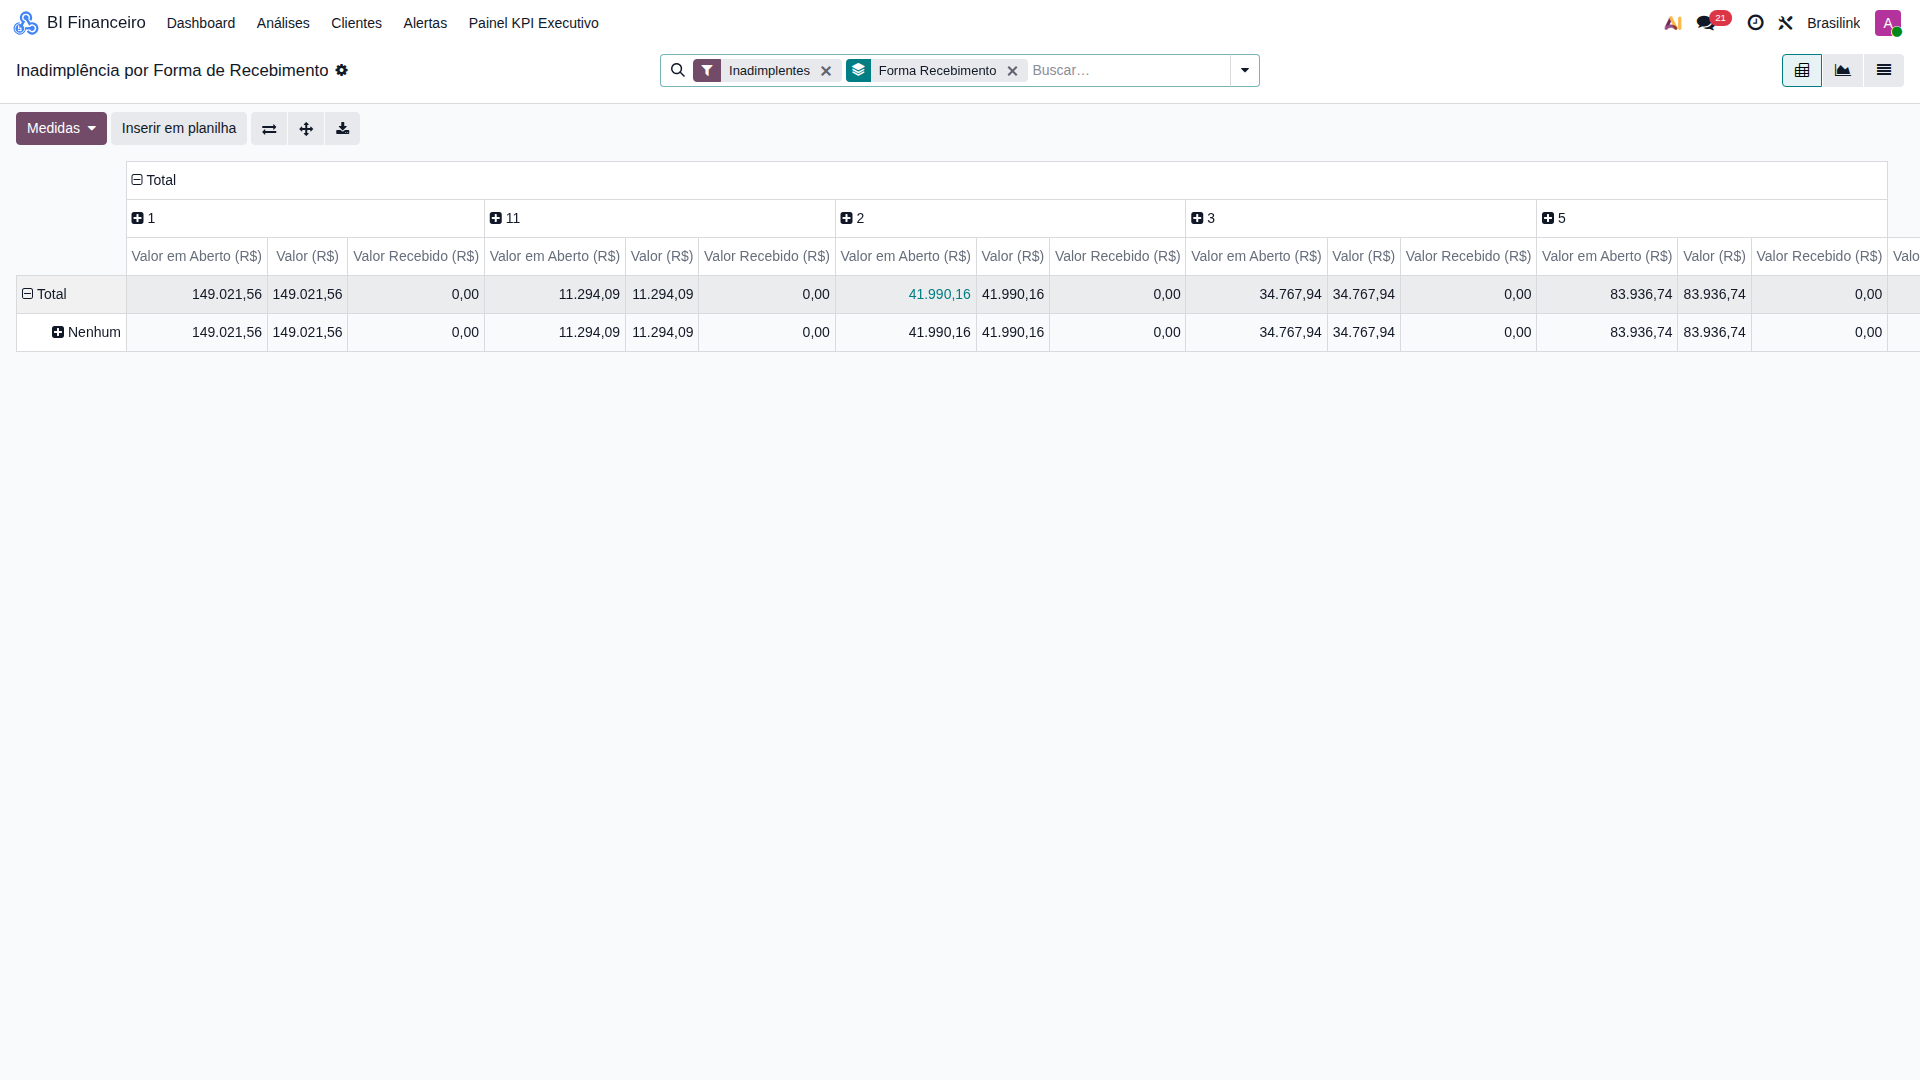Switch to the list view icon
The image size is (1920, 1080).
click(x=1883, y=71)
